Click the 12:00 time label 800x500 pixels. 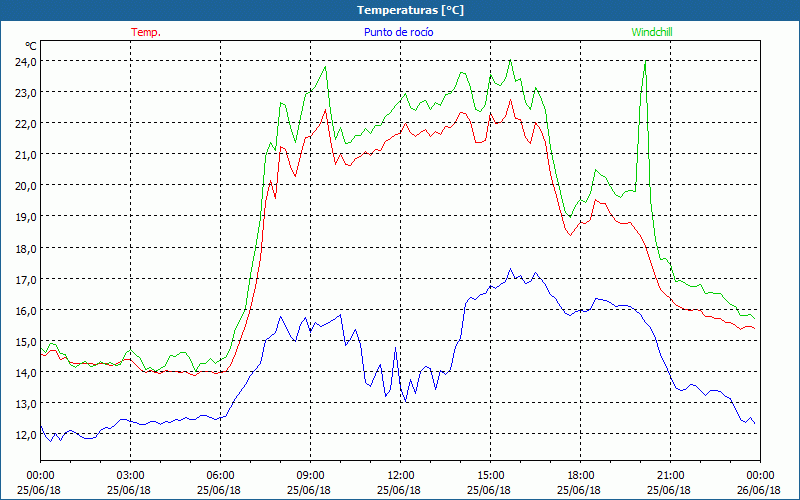click(401, 476)
